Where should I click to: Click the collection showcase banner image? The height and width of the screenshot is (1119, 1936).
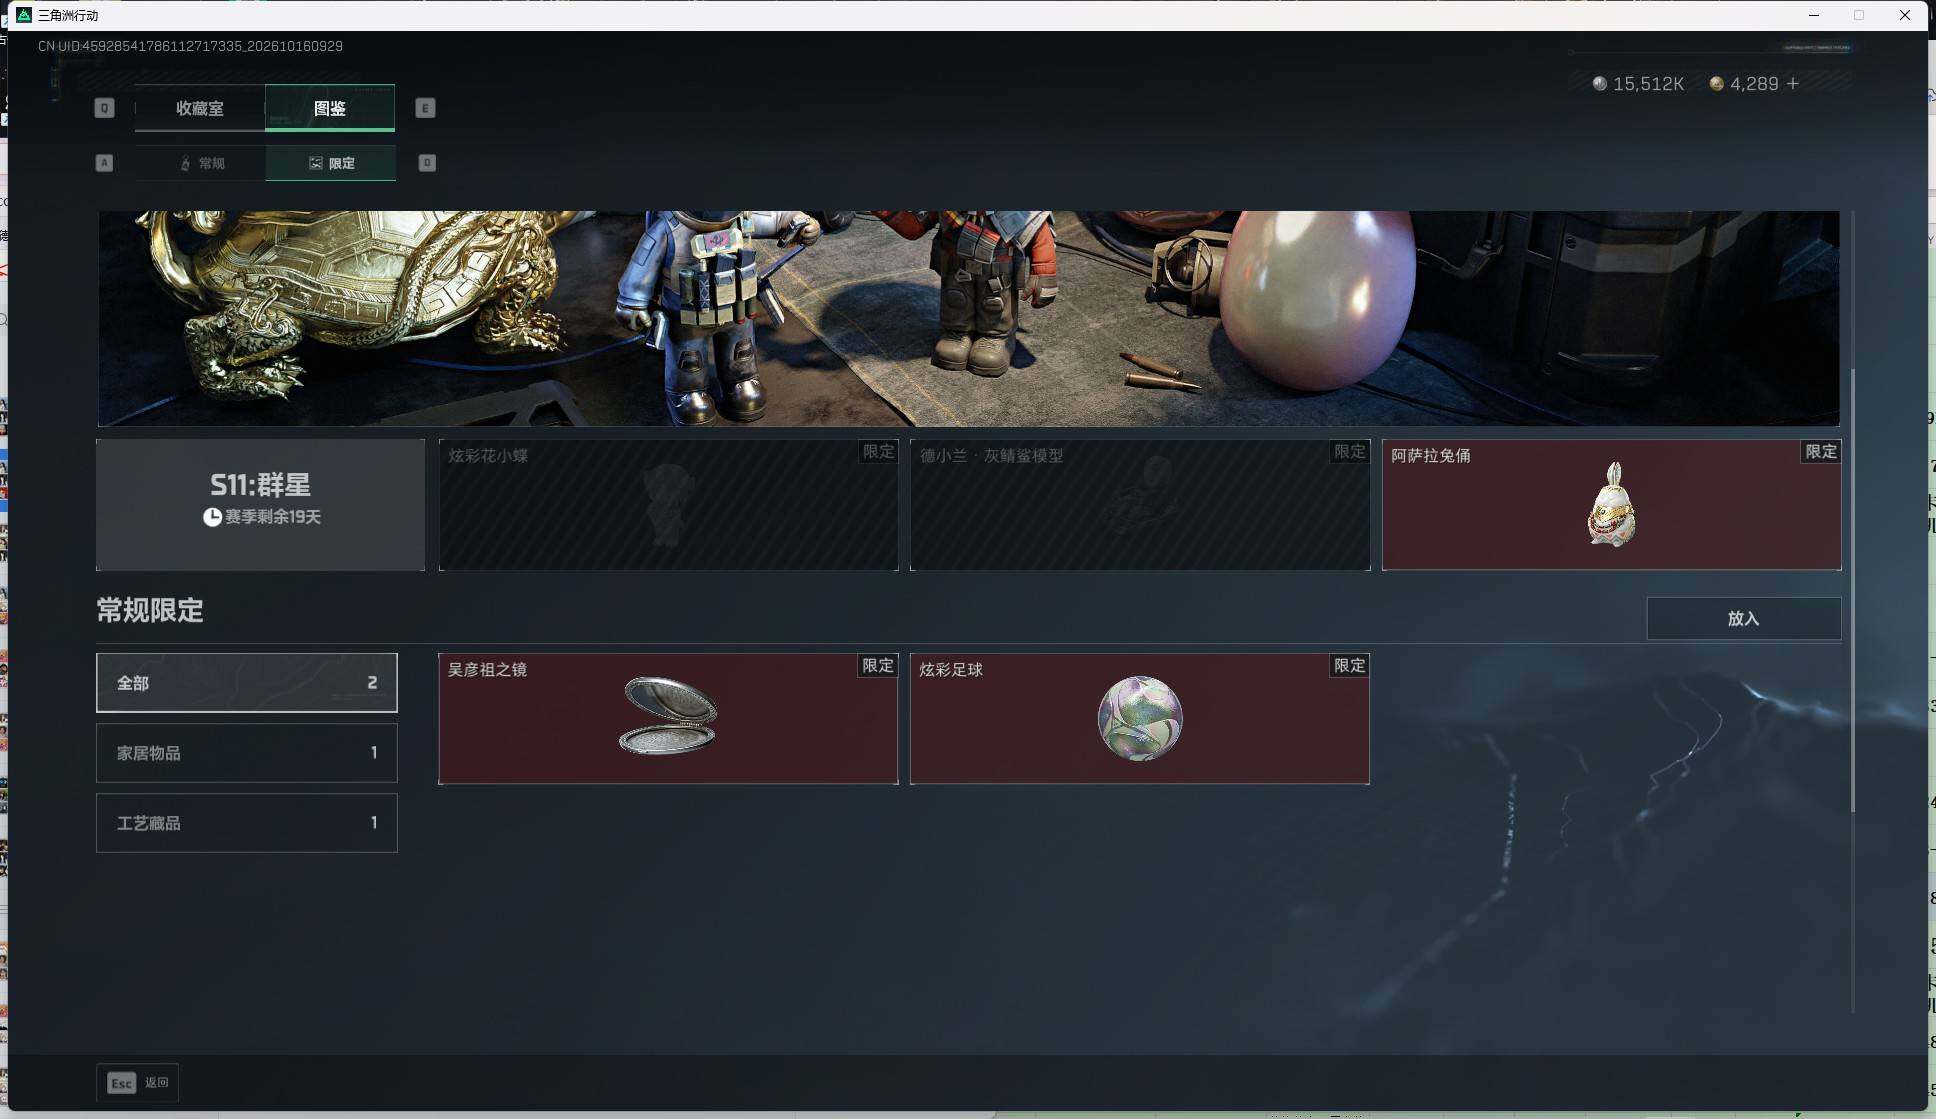coord(968,318)
